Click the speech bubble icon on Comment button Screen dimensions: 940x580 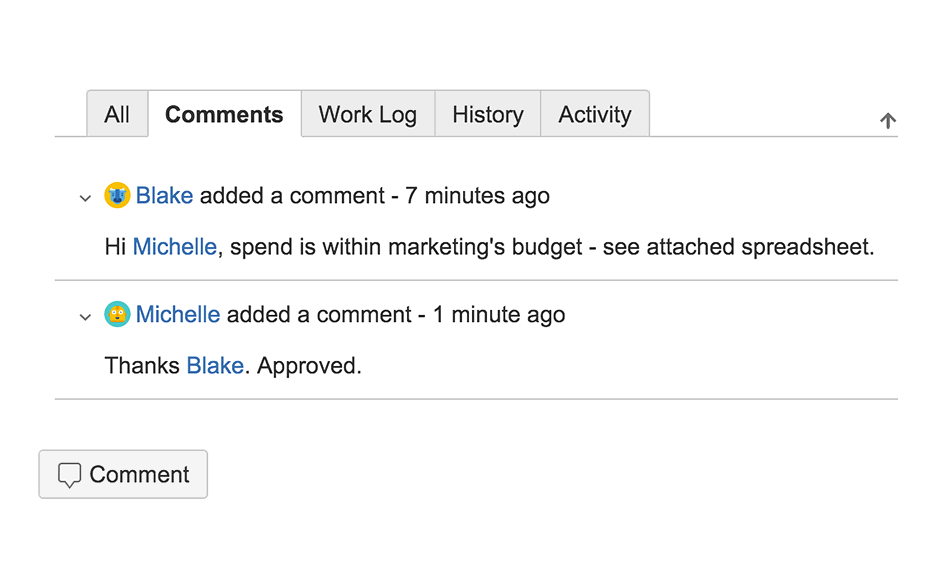(x=69, y=475)
